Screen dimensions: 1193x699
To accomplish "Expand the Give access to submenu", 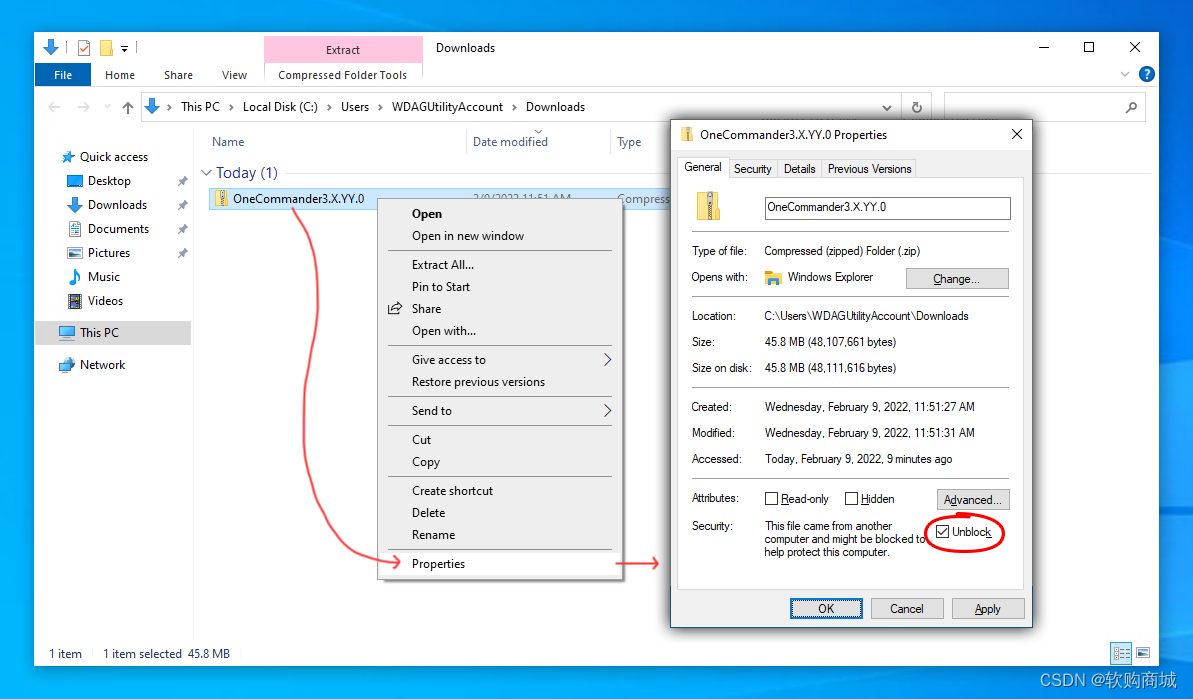I will (x=500, y=360).
